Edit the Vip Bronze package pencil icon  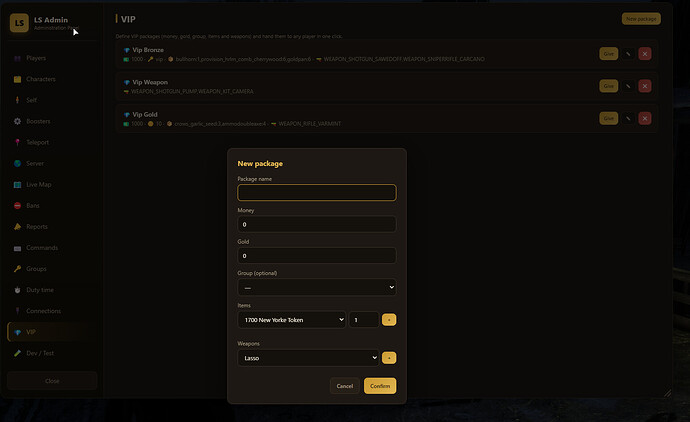pos(628,54)
